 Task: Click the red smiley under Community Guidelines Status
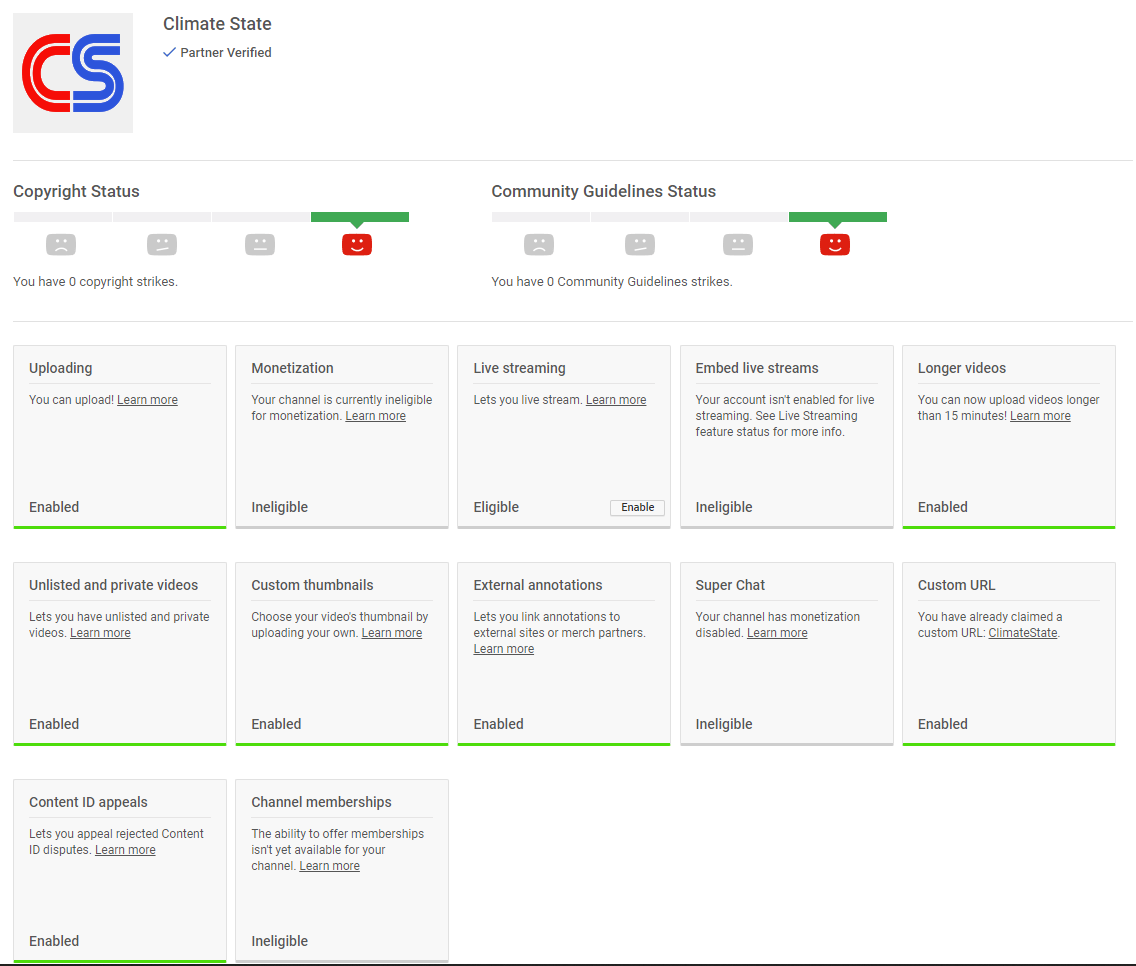tap(835, 244)
